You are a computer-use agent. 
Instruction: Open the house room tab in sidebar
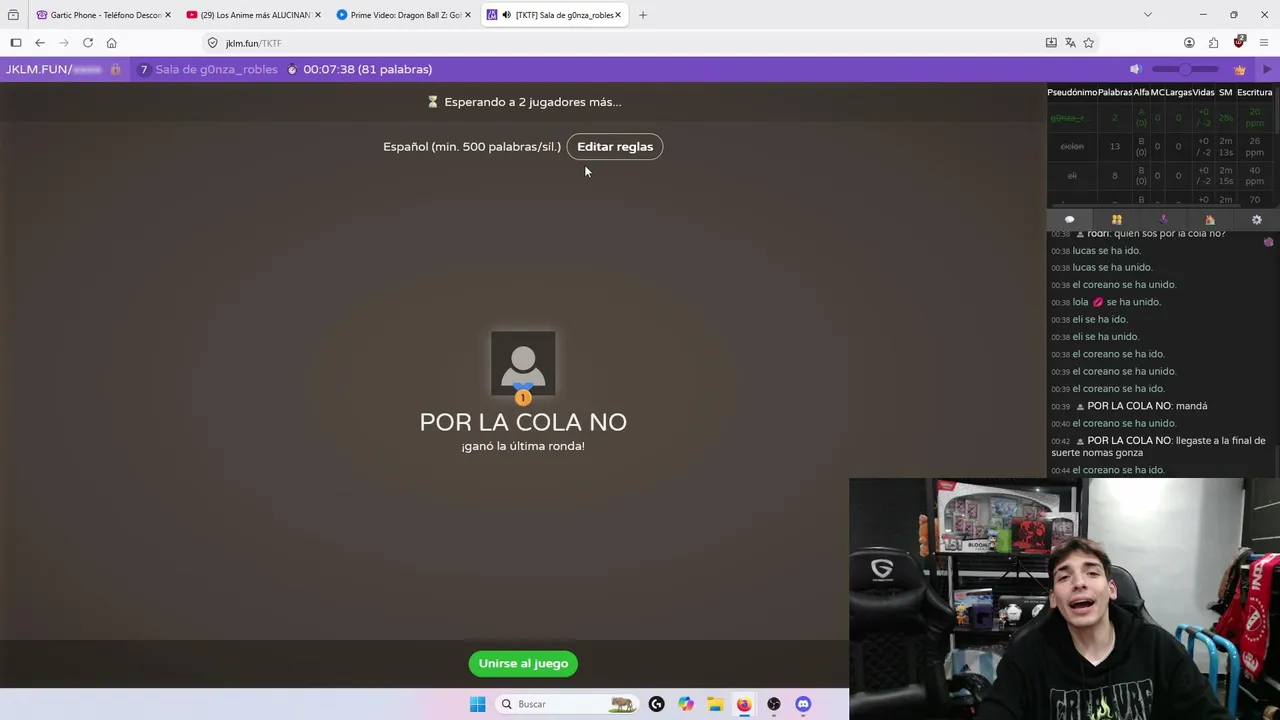1210,220
